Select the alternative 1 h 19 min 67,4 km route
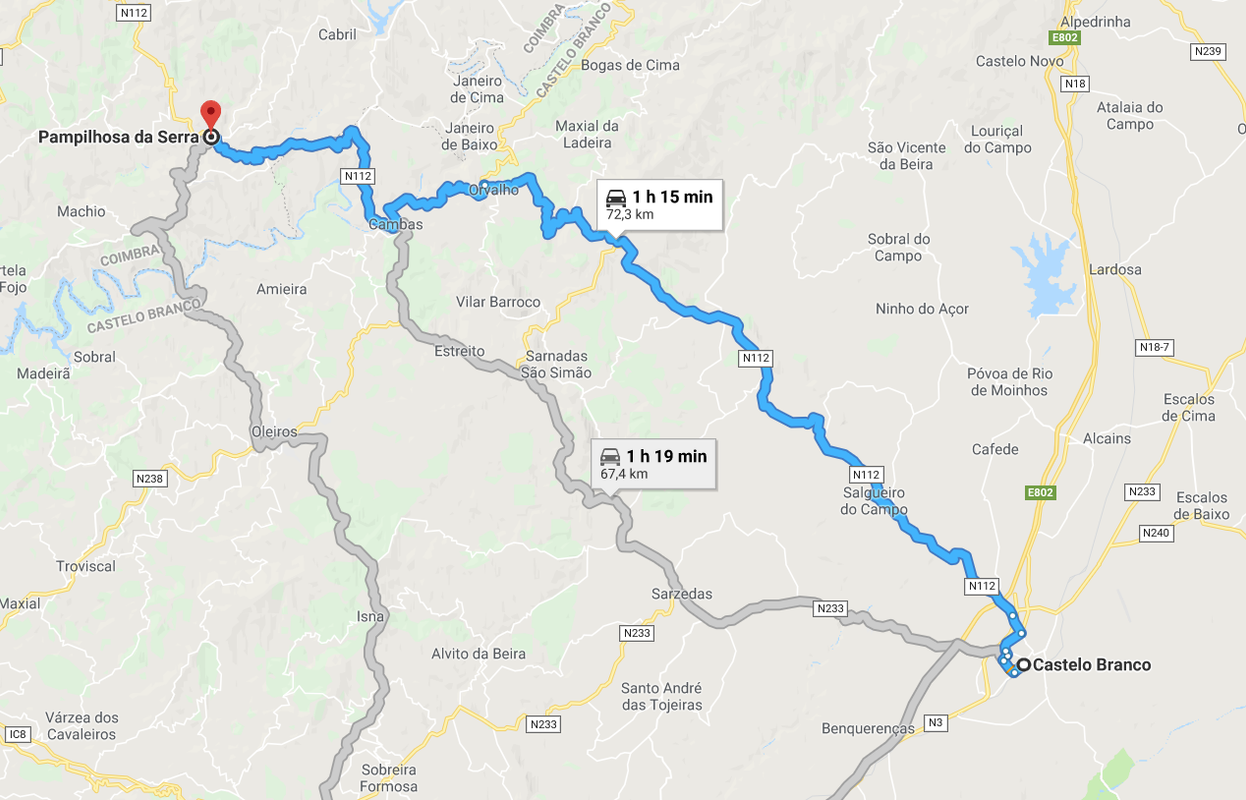Image resolution: width=1246 pixels, height=800 pixels. pos(654,464)
